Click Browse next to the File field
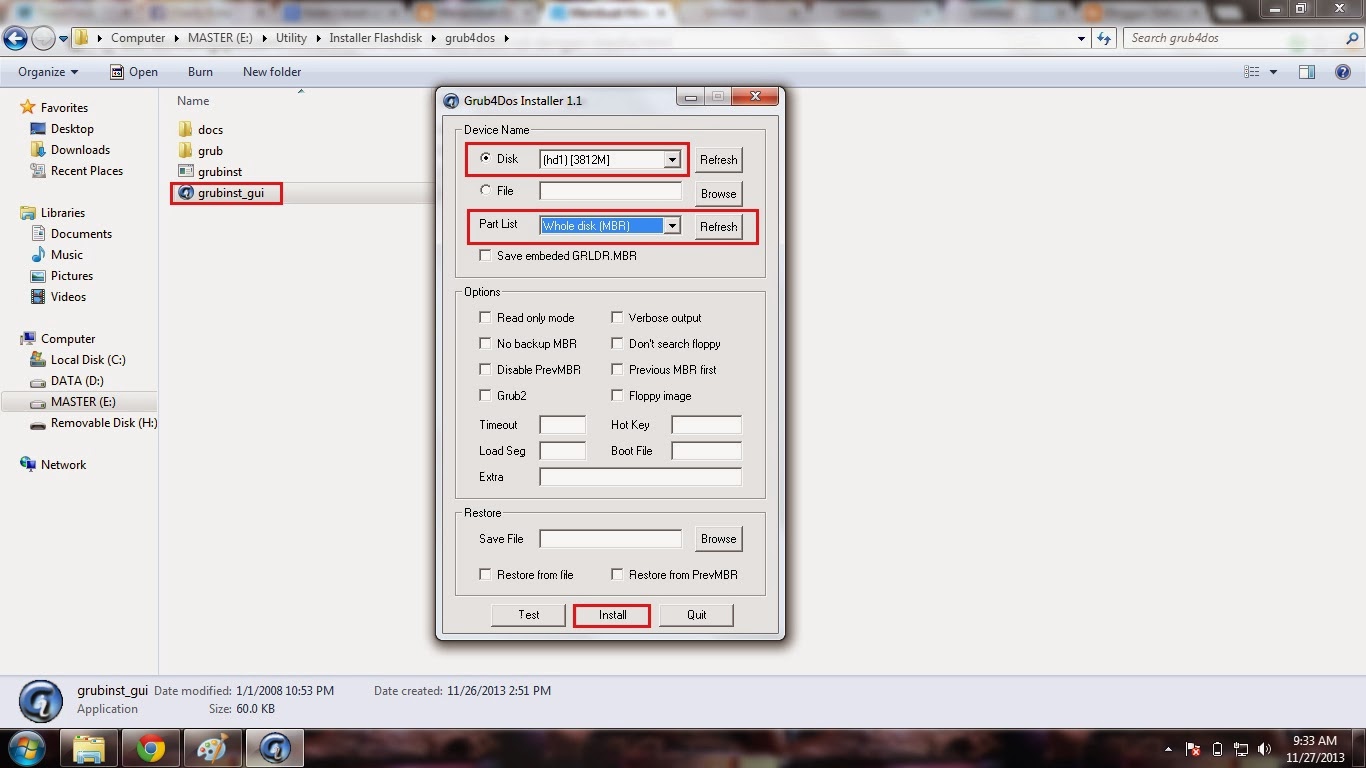Viewport: 1366px width, 768px height. coord(718,194)
